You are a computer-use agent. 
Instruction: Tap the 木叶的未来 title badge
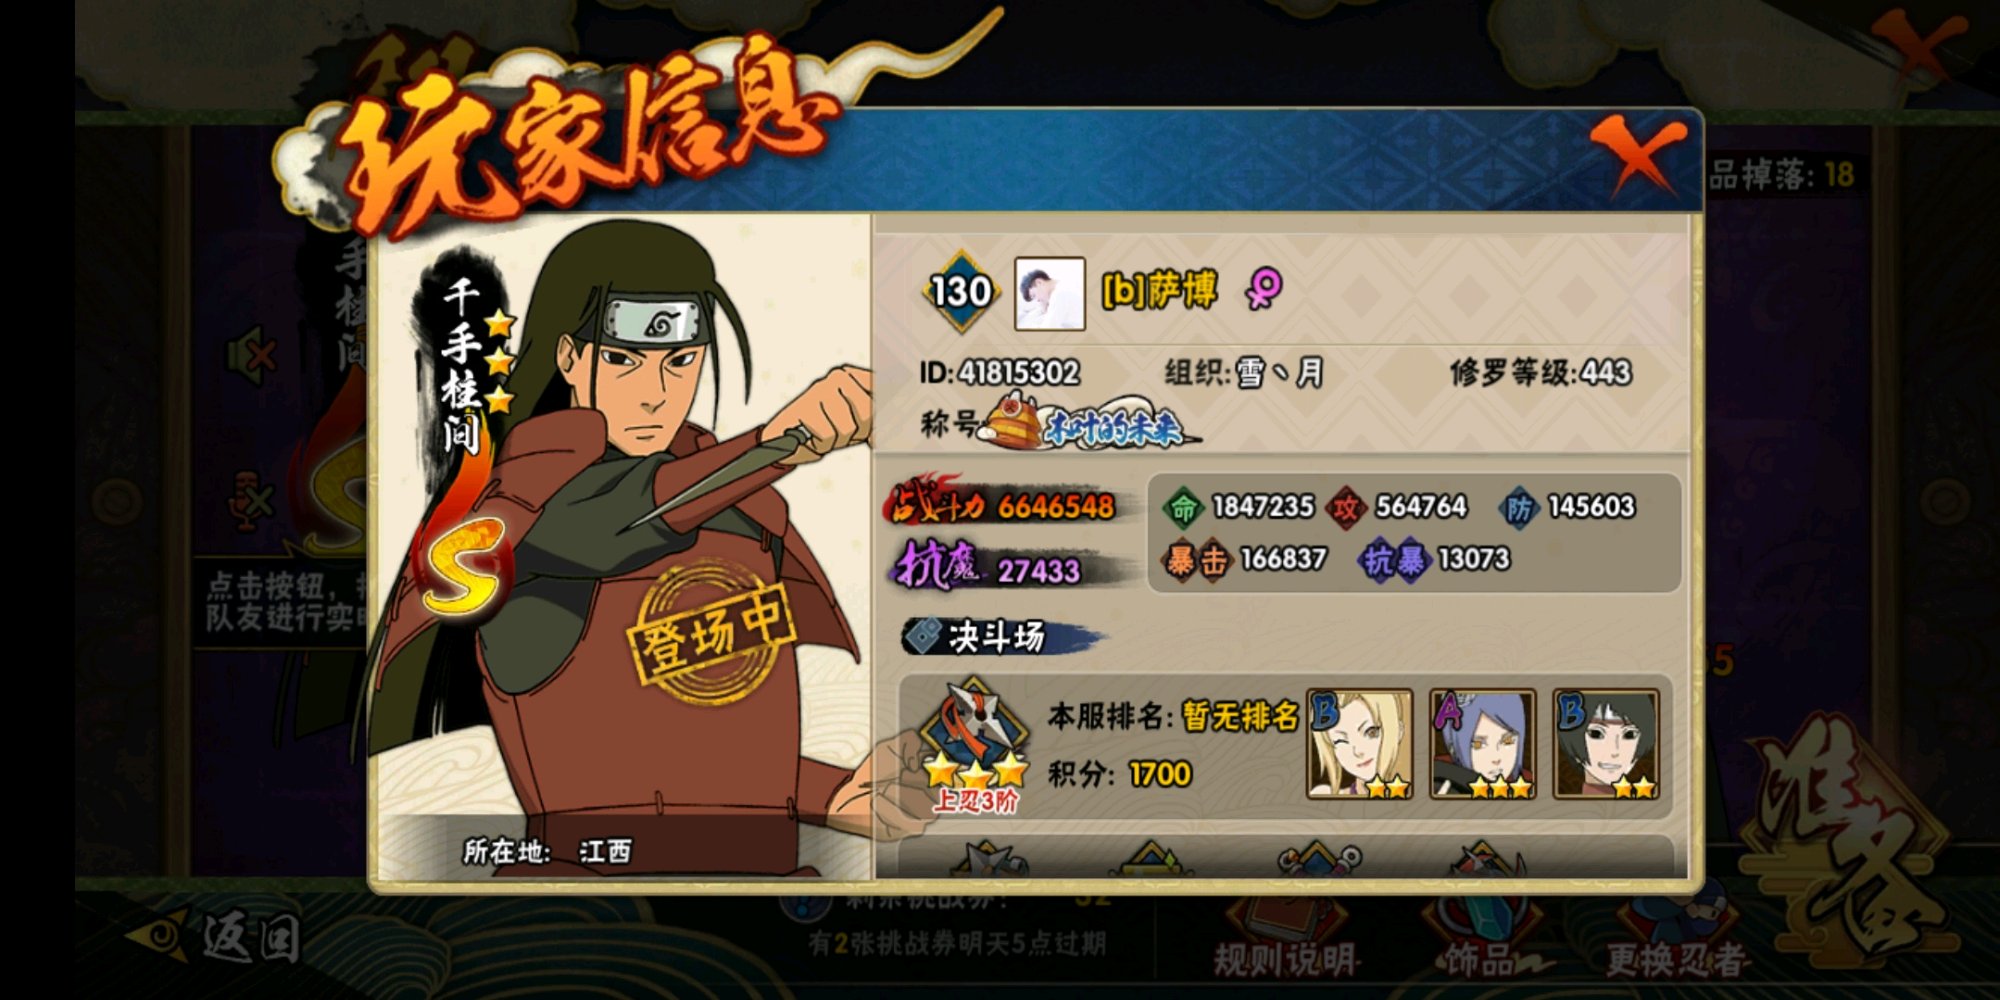pyautogui.click(x=1090, y=423)
